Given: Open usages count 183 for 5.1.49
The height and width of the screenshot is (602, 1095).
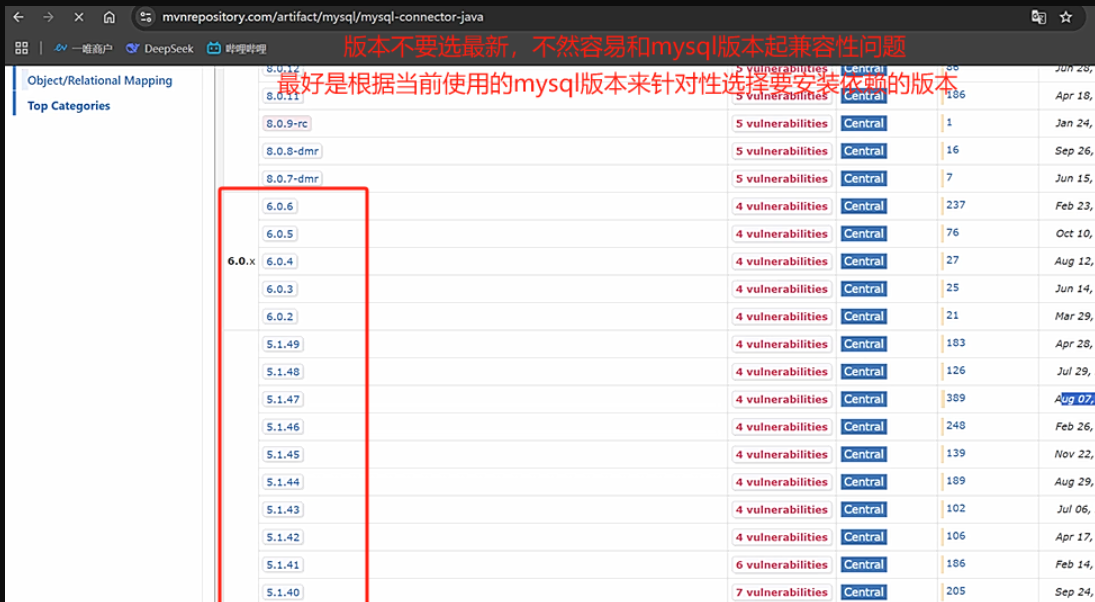Looking at the screenshot, I should pyautogui.click(x=956, y=343).
